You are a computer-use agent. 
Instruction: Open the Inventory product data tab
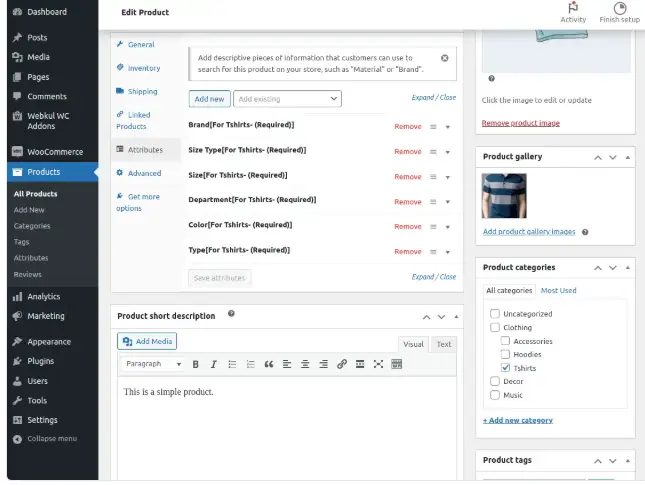pos(143,68)
